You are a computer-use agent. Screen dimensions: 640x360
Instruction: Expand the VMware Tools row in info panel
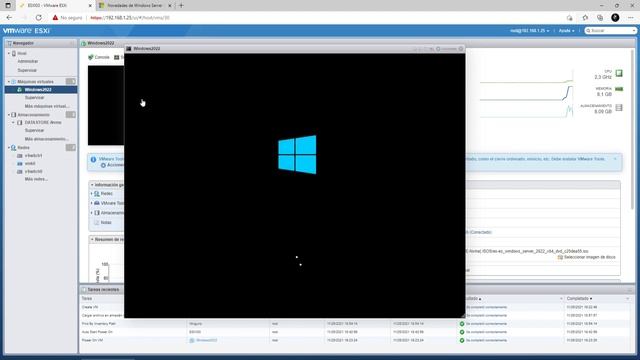(x=92, y=203)
